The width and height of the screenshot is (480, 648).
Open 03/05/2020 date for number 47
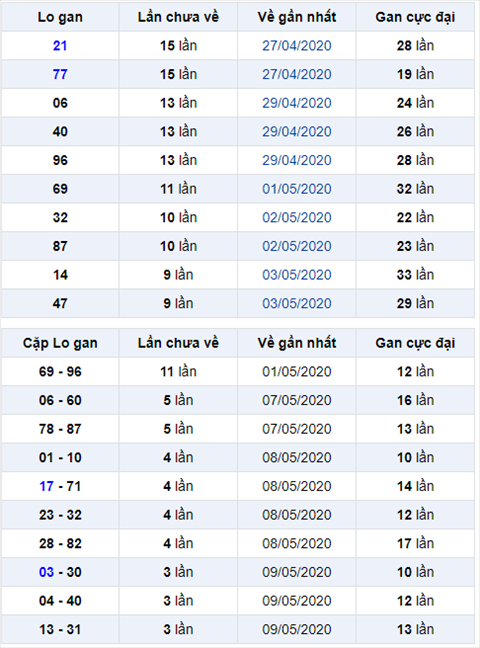(296, 303)
